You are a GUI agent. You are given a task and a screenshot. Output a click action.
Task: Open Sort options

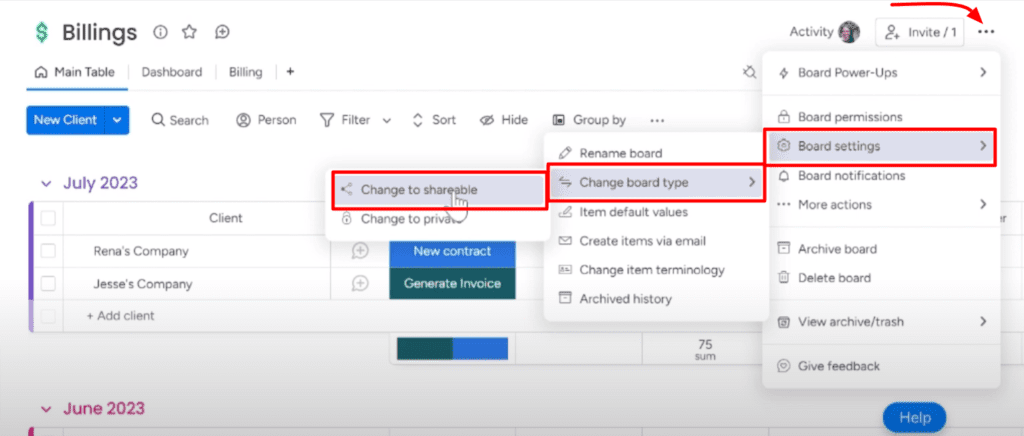434,120
